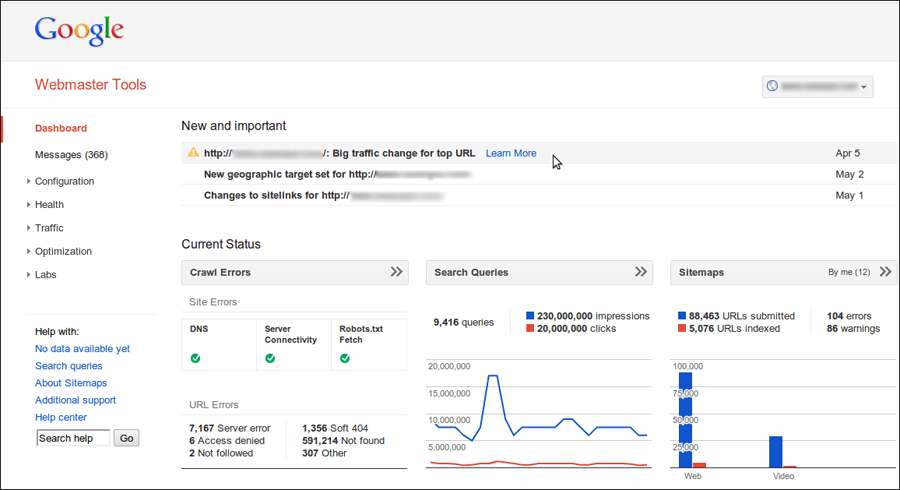900x490 pixels.
Task: Click Robots.txt Fetch green checkmark icon
Action: pos(345,359)
